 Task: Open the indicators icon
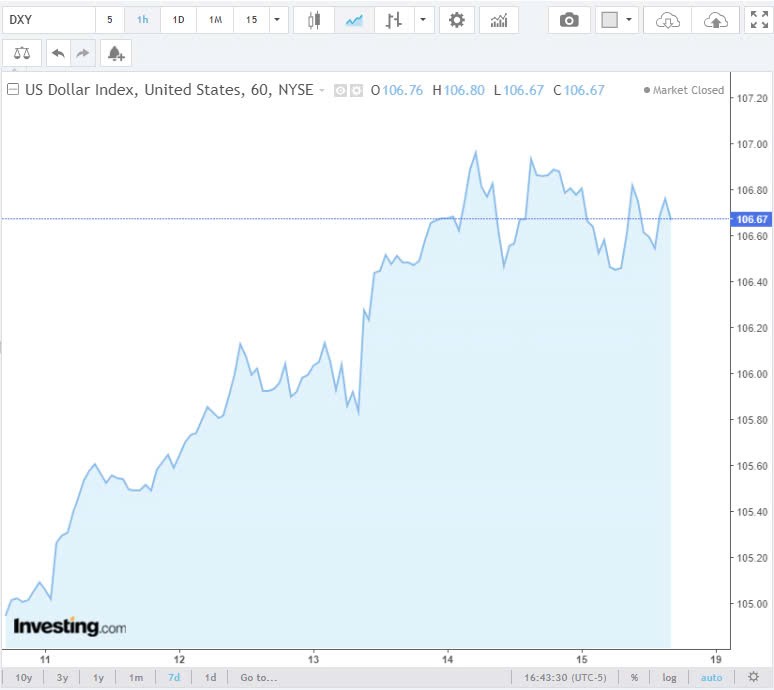499,20
